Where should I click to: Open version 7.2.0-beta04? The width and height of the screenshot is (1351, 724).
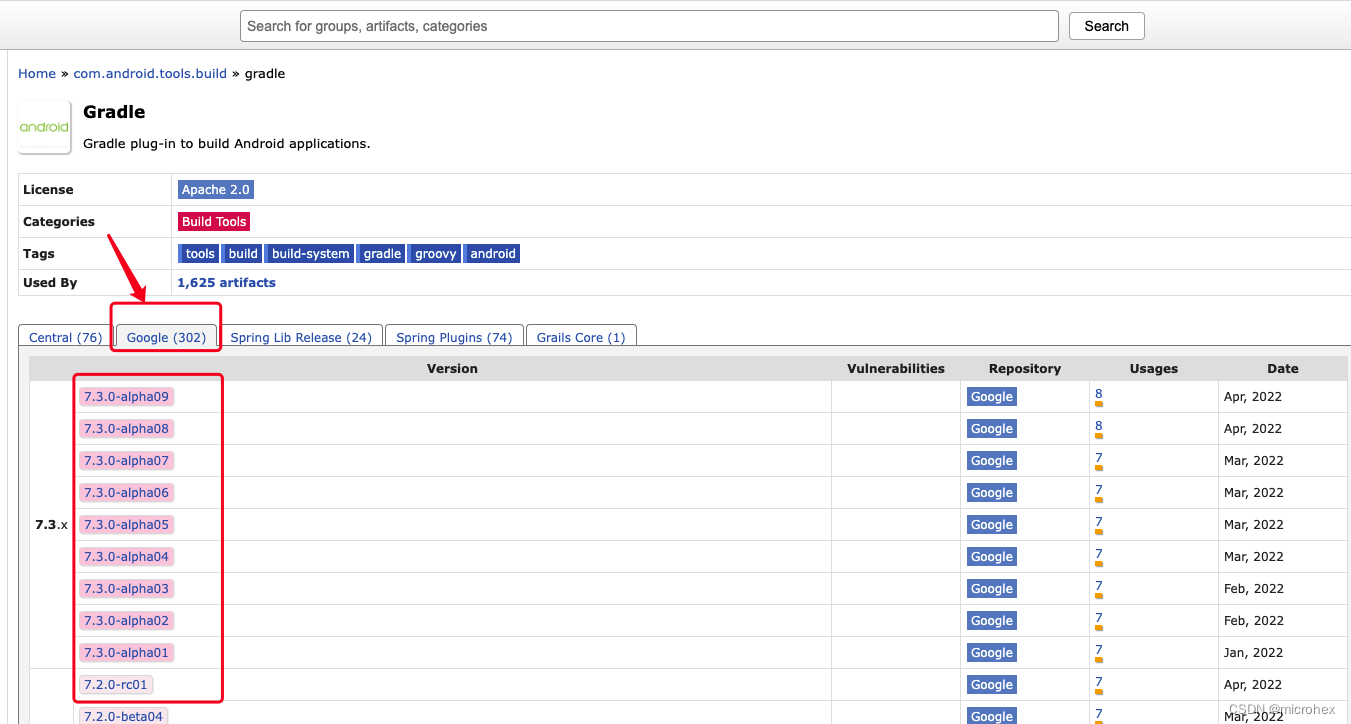coord(124,716)
